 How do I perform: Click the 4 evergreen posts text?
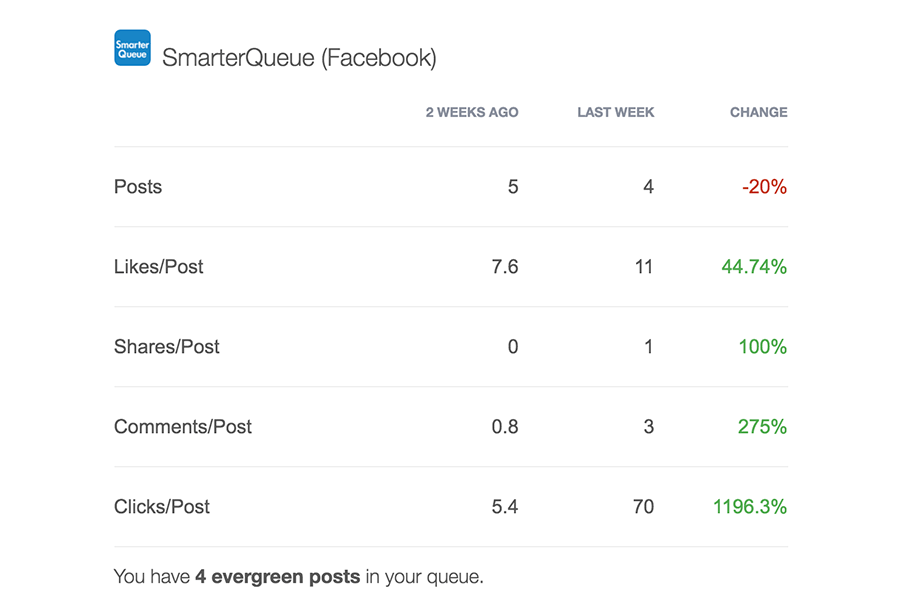(x=278, y=576)
